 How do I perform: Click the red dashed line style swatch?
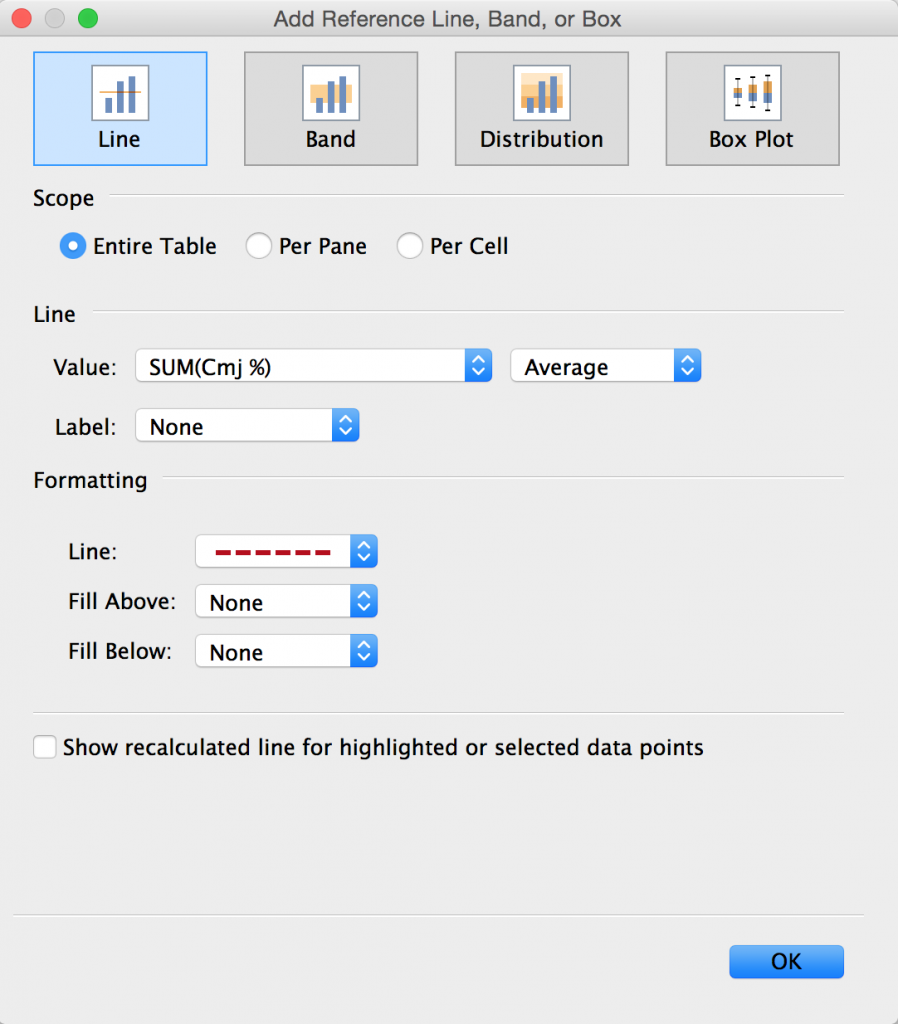(x=273, y=551)
